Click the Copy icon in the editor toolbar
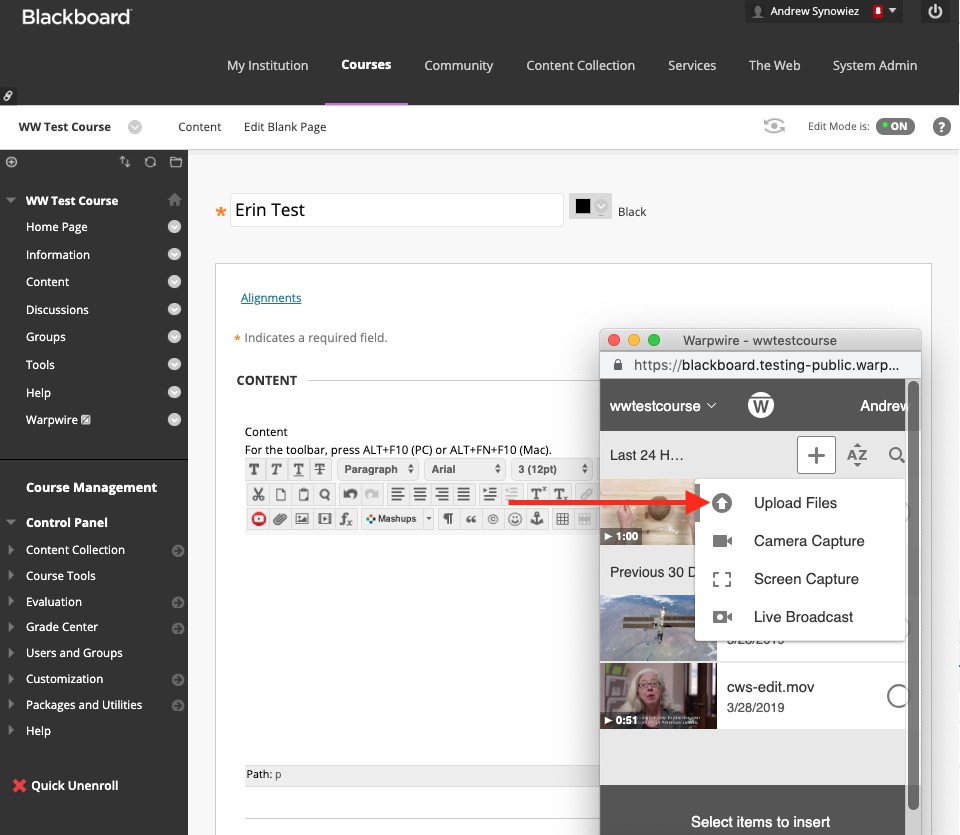960x835 pixels. [280, 494]
